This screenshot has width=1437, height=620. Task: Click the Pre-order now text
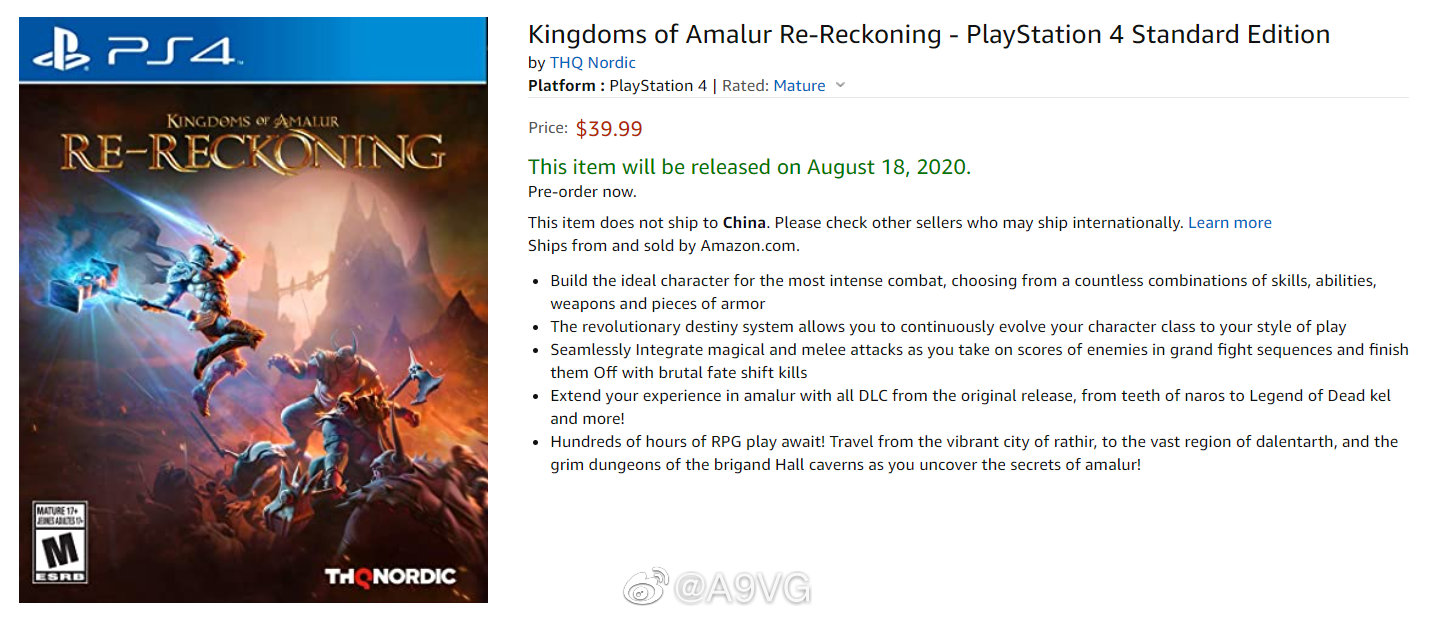point(582,192)
